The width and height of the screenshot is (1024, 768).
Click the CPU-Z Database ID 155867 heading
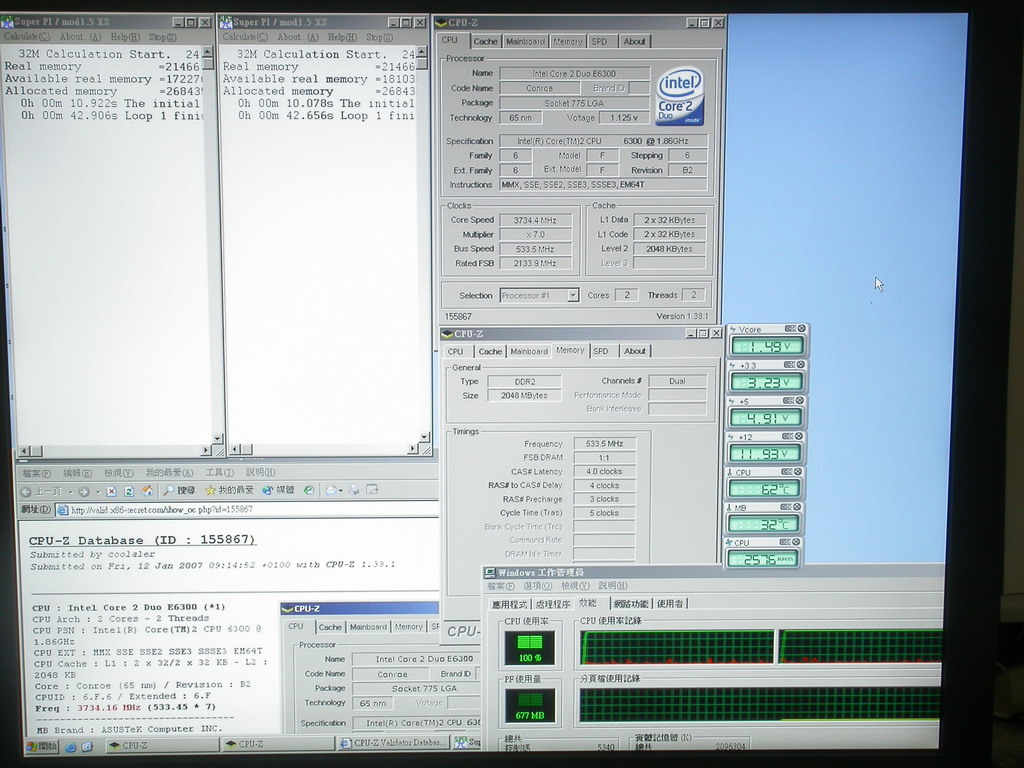[142, 541]
